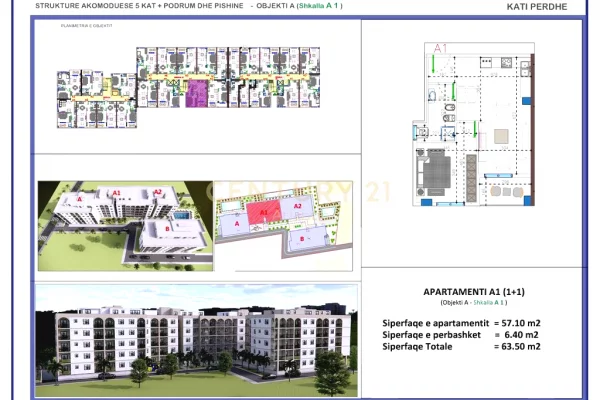Open the 3D aerial render of buildings
The image size is (600, 400).
coord(125,226)
